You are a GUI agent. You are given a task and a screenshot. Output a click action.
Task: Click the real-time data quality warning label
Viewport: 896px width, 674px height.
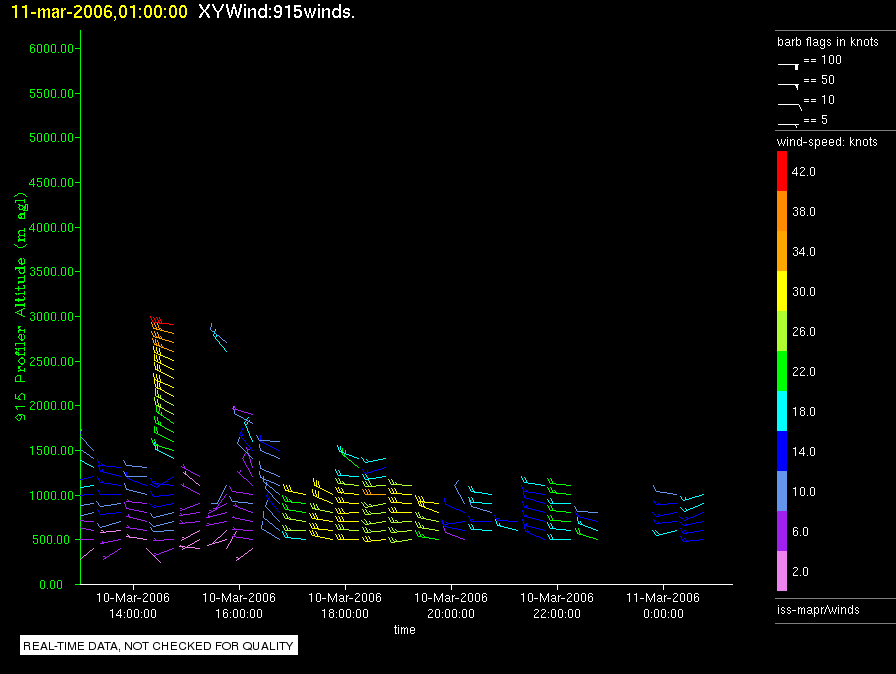coord(159,646)
